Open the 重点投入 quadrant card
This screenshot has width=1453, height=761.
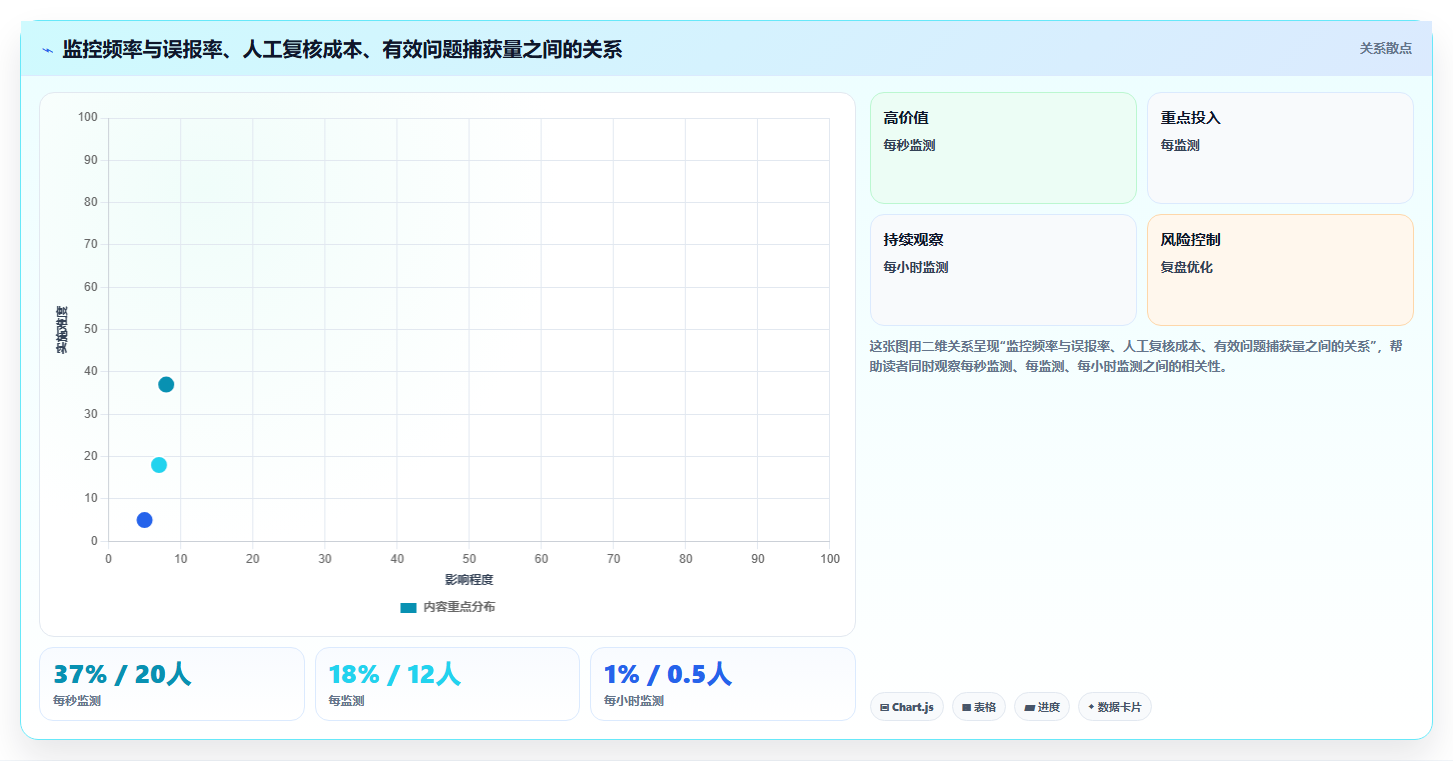1280,148
